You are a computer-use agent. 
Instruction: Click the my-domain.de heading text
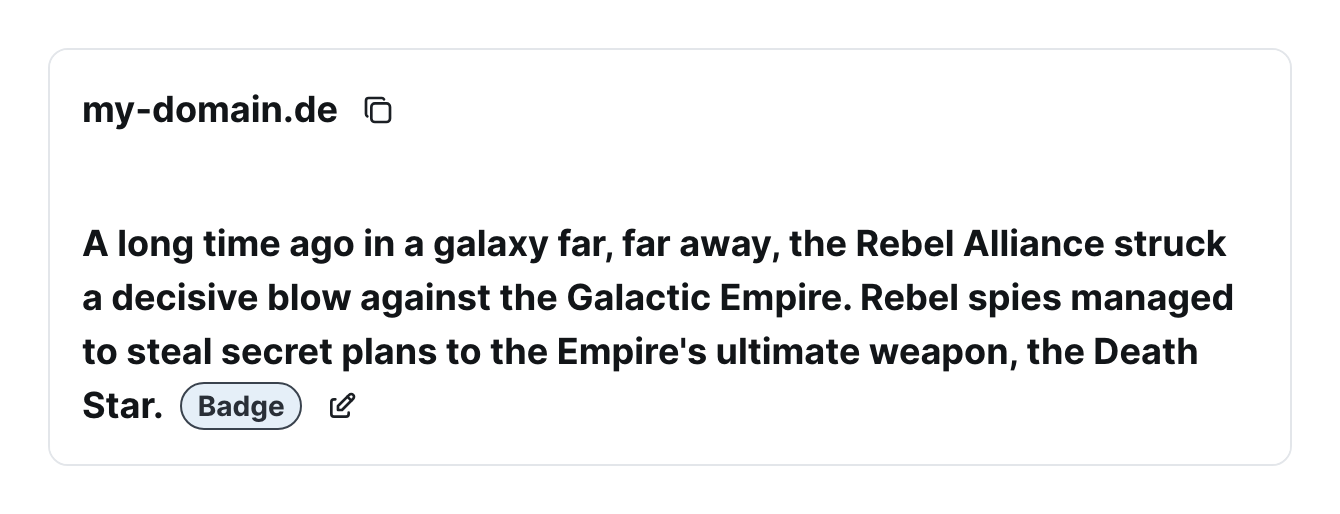210,110
